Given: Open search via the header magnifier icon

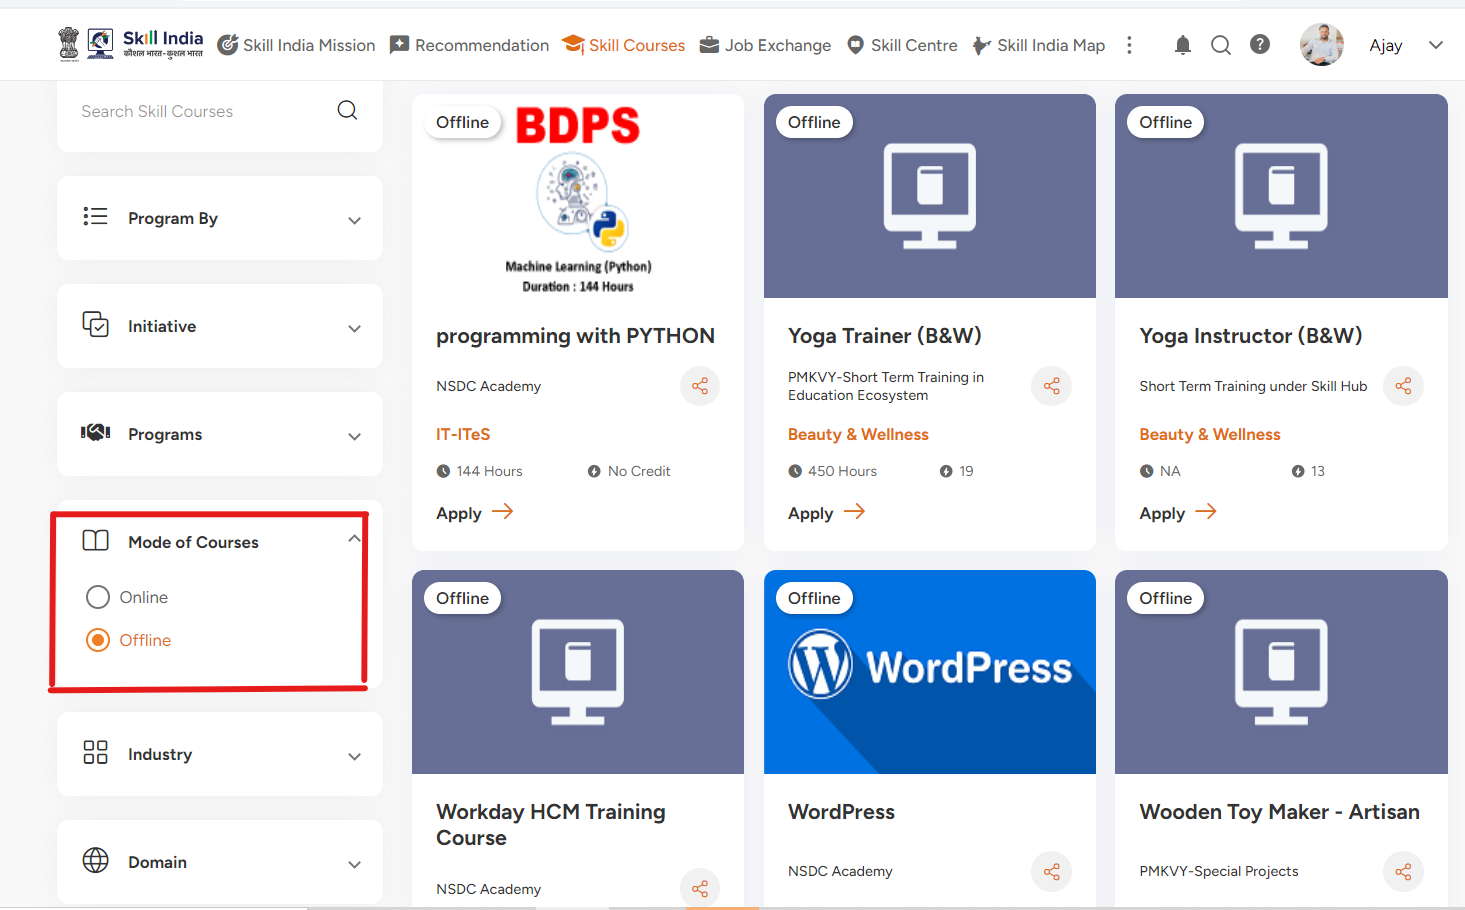Looking at the screenshot, I should point(1220,45).
